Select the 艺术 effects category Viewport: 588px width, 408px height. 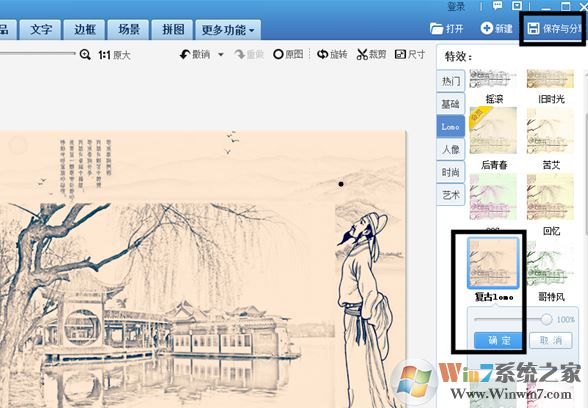[450, 195]
